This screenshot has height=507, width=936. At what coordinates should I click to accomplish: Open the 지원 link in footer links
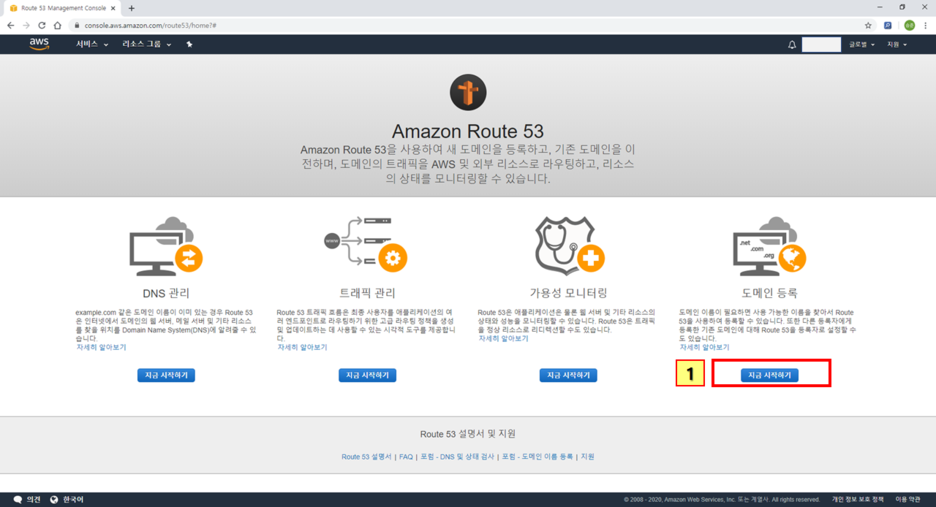click(587, 457)
